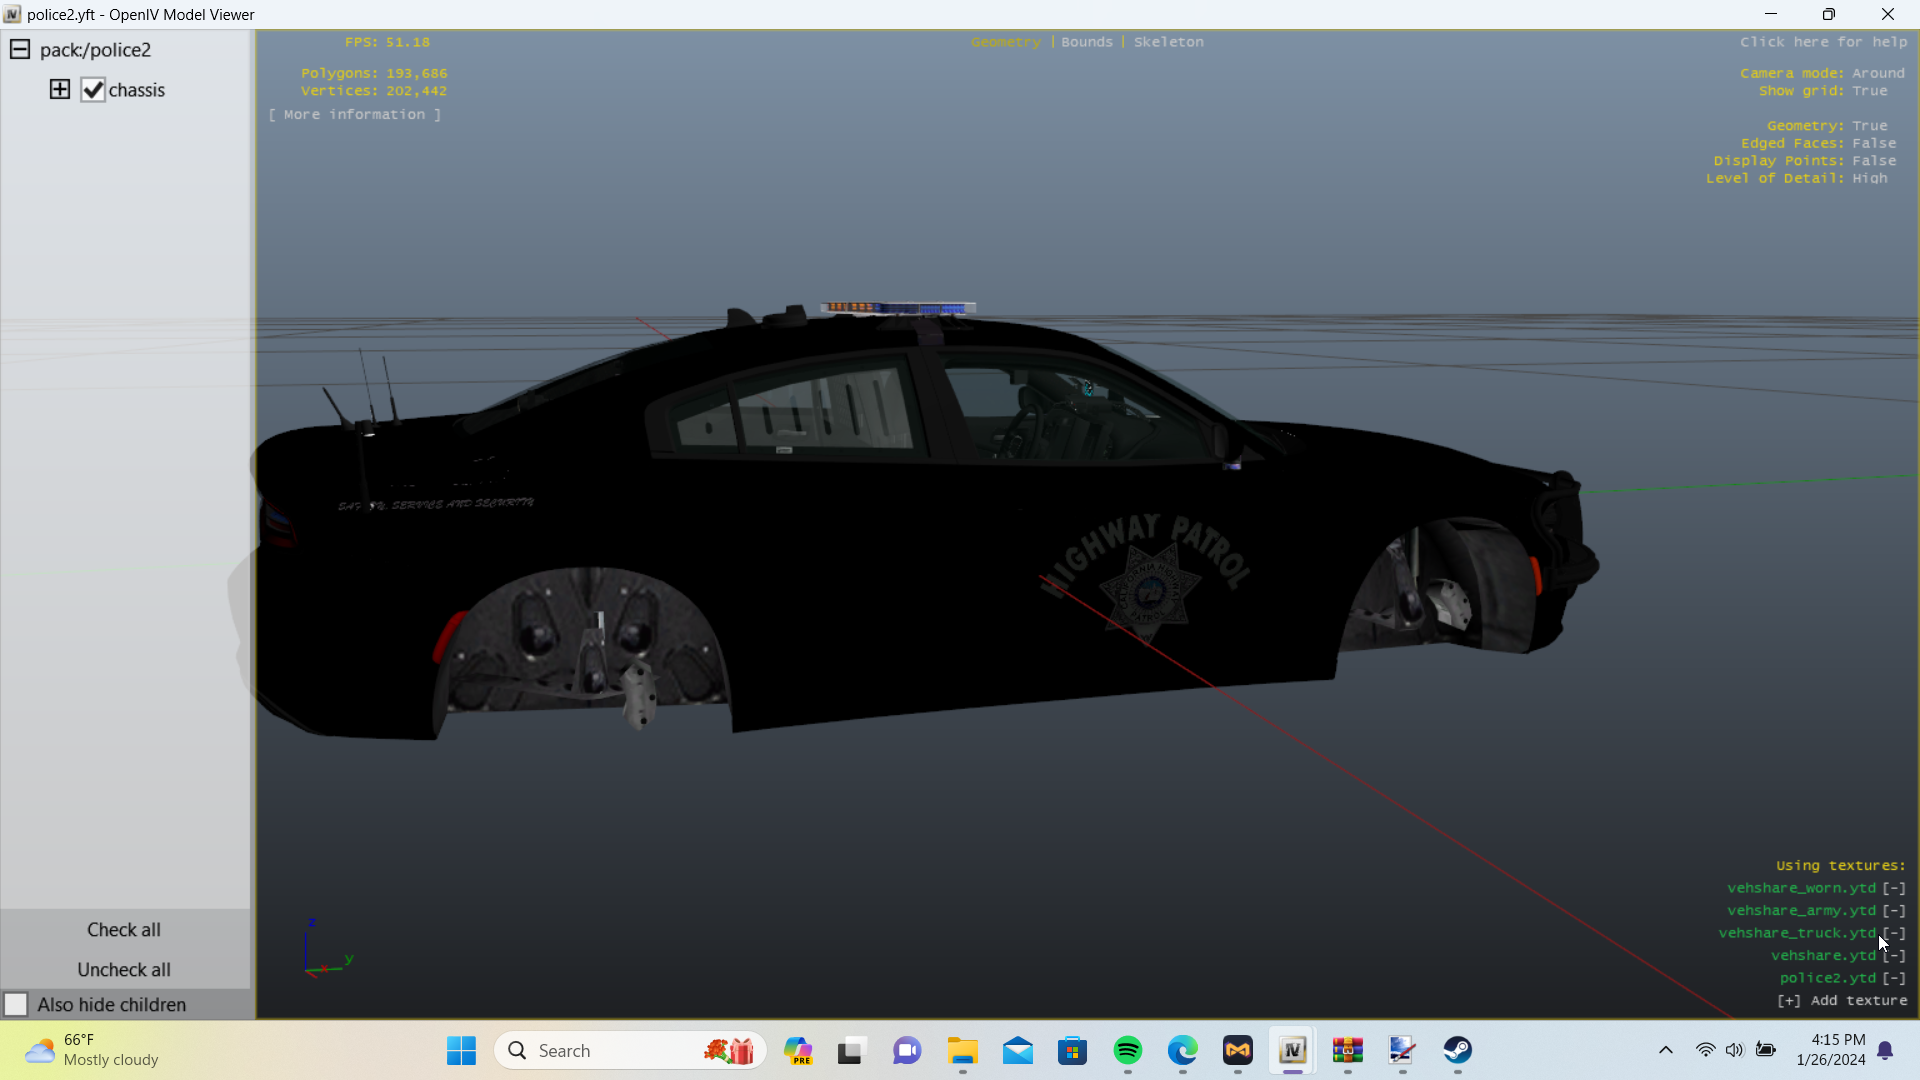Image resolution: width=1920 pixels, height=1080 pixels.
Task: Click the OpenIV taskbar icon
Action: (x=1292, y=1050)
